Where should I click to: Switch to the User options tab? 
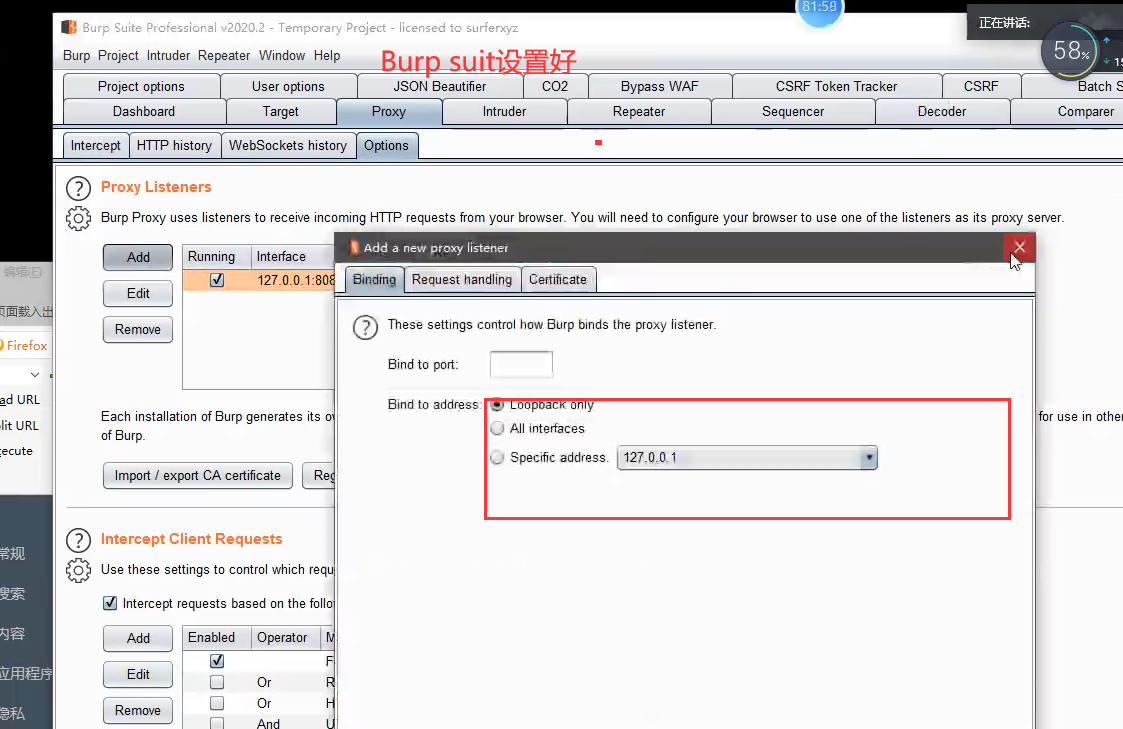288,86
